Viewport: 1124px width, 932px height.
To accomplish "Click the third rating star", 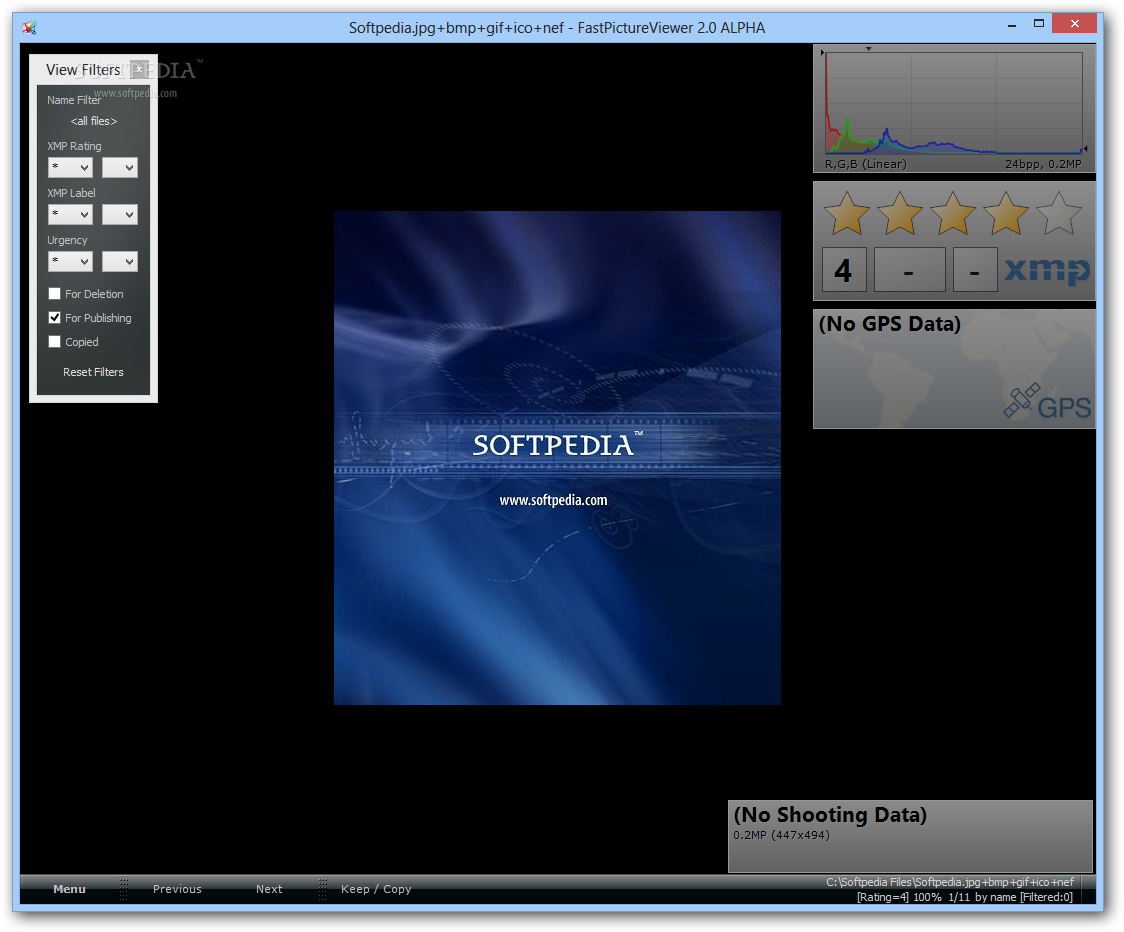I will pos(953,213).
